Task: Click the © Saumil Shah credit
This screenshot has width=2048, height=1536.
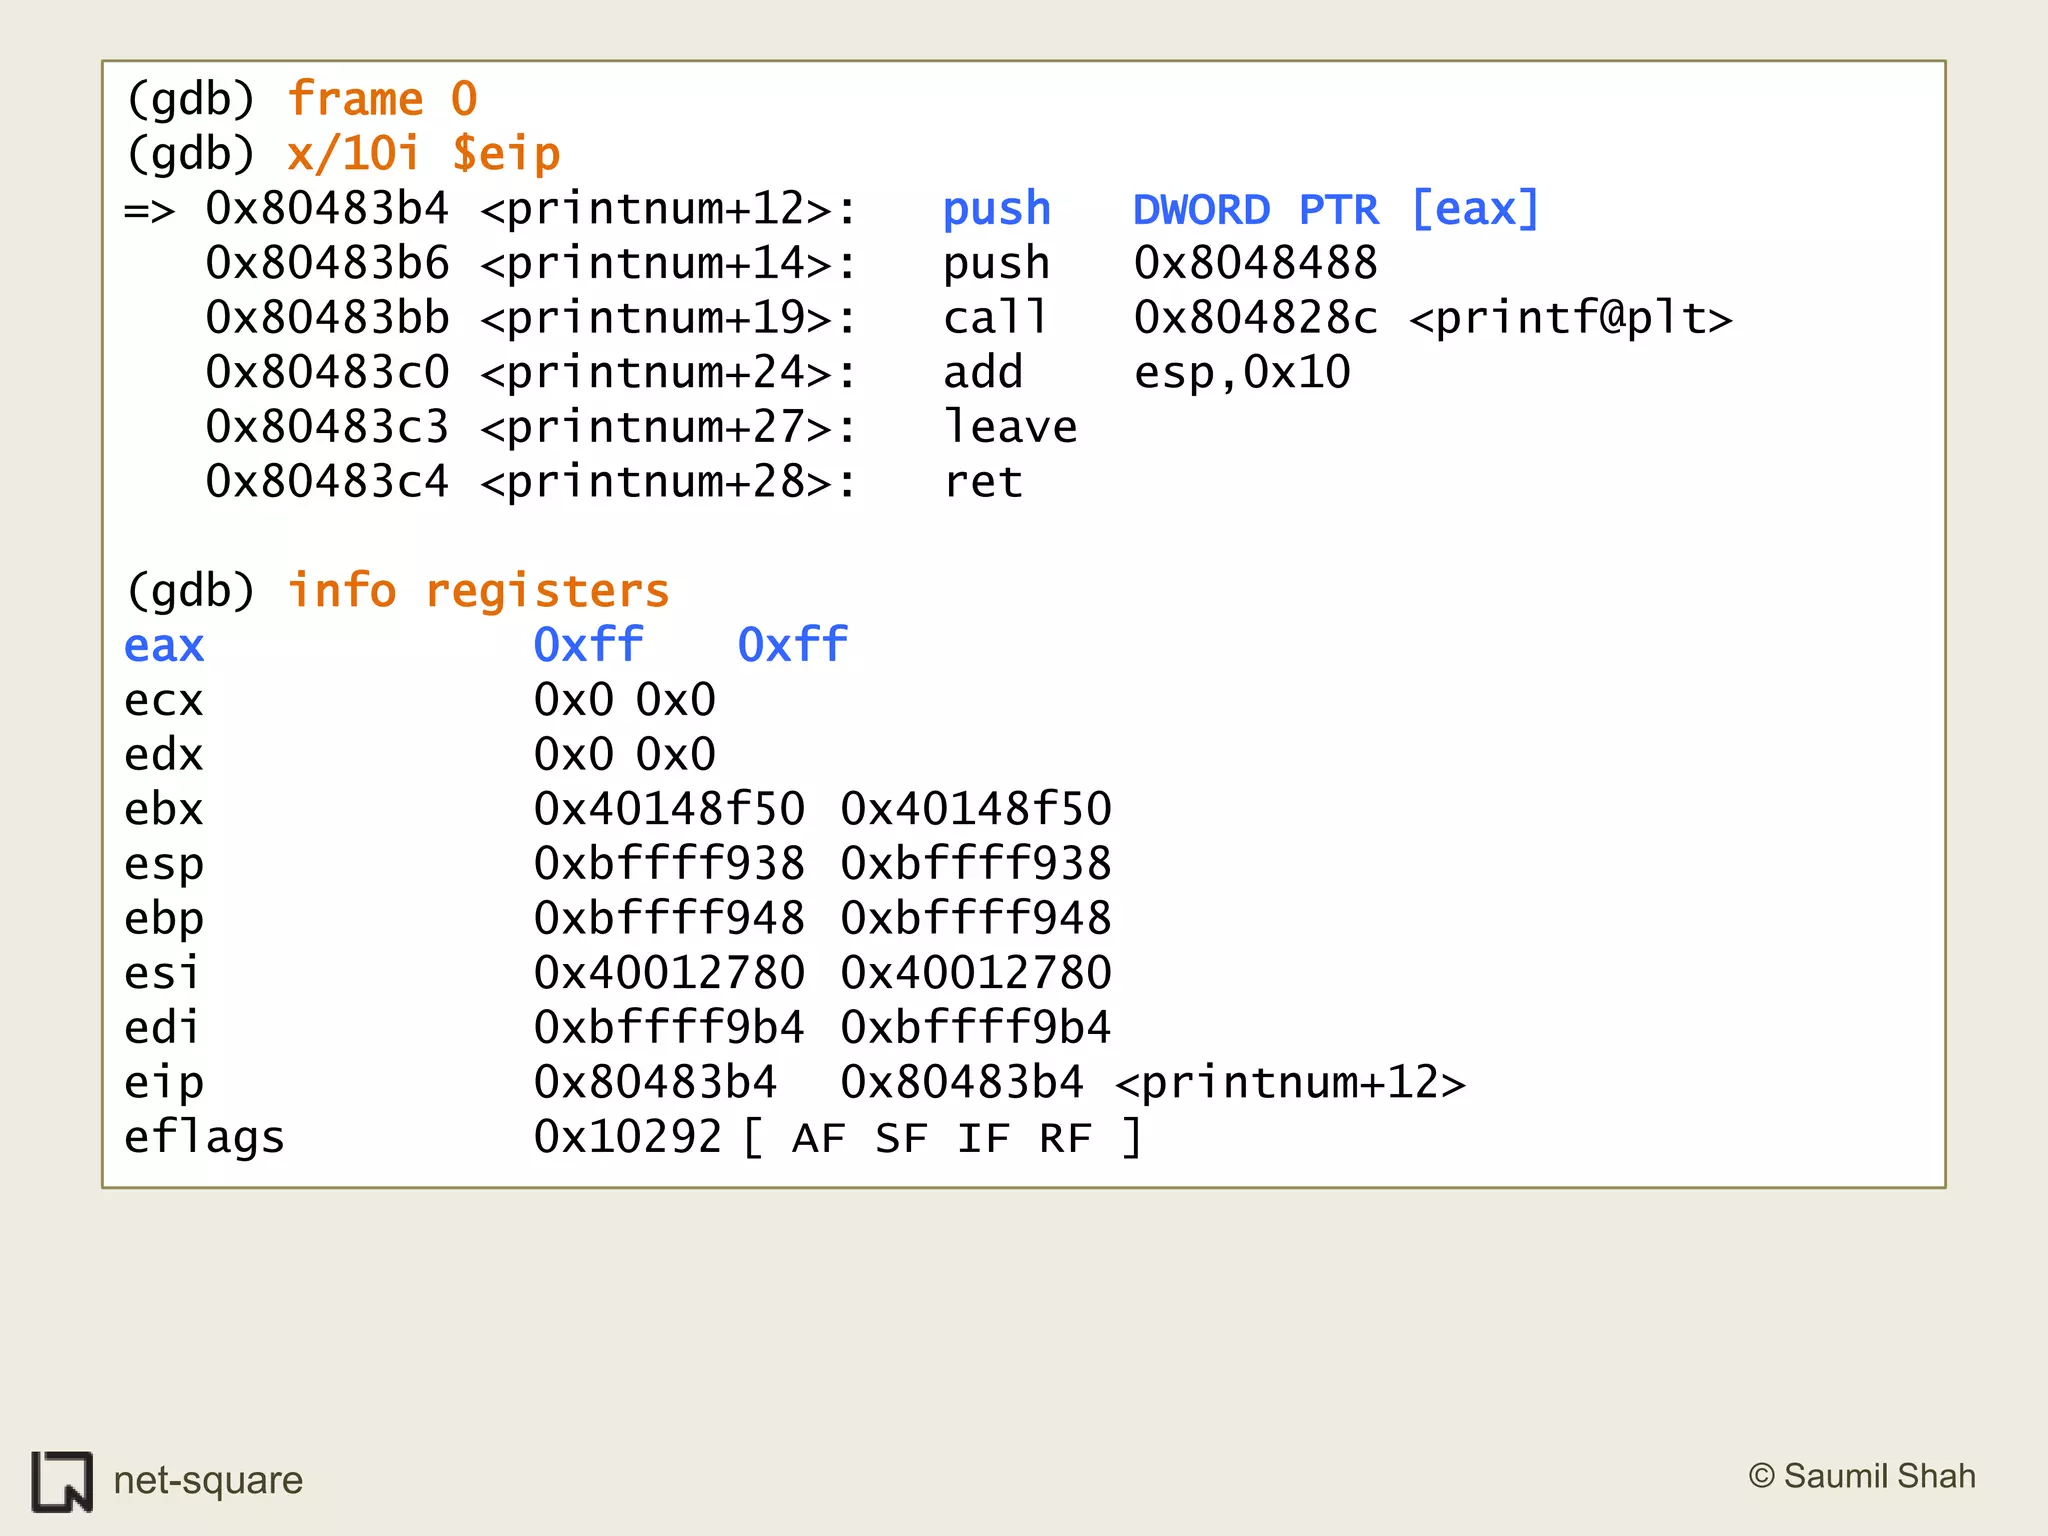Action: pyautogui.click(x=1862, y=1476)
